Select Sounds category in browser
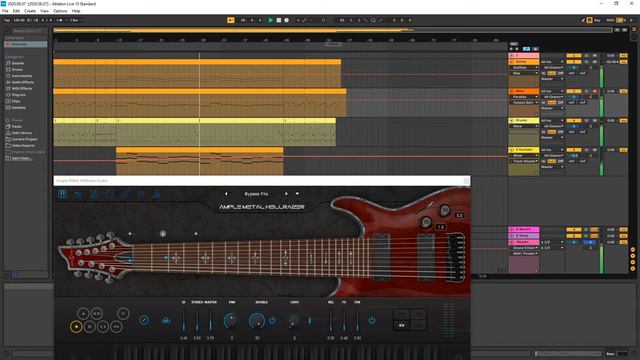Screen dimensions: 640x360 pyautogui.click(x=18, y=63)
